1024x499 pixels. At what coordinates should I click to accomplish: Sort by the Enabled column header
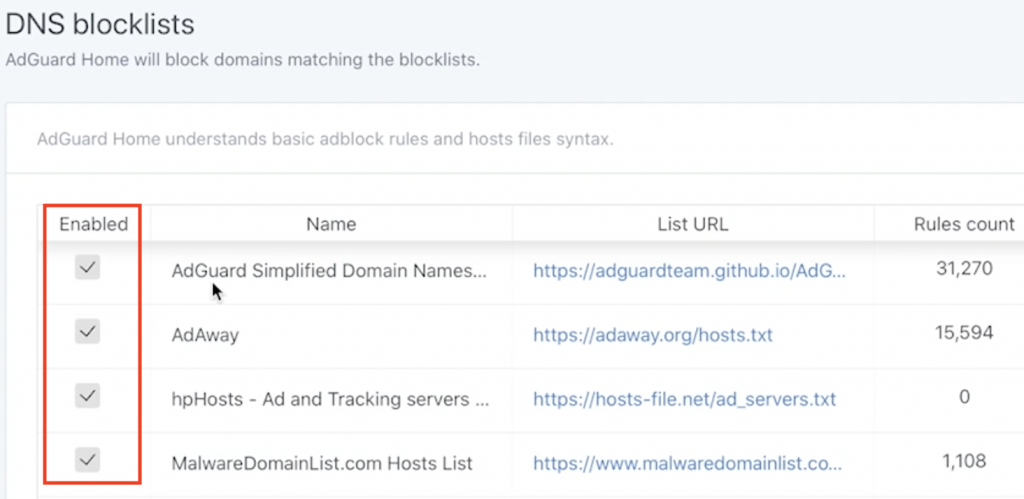(x=93, y=225)
